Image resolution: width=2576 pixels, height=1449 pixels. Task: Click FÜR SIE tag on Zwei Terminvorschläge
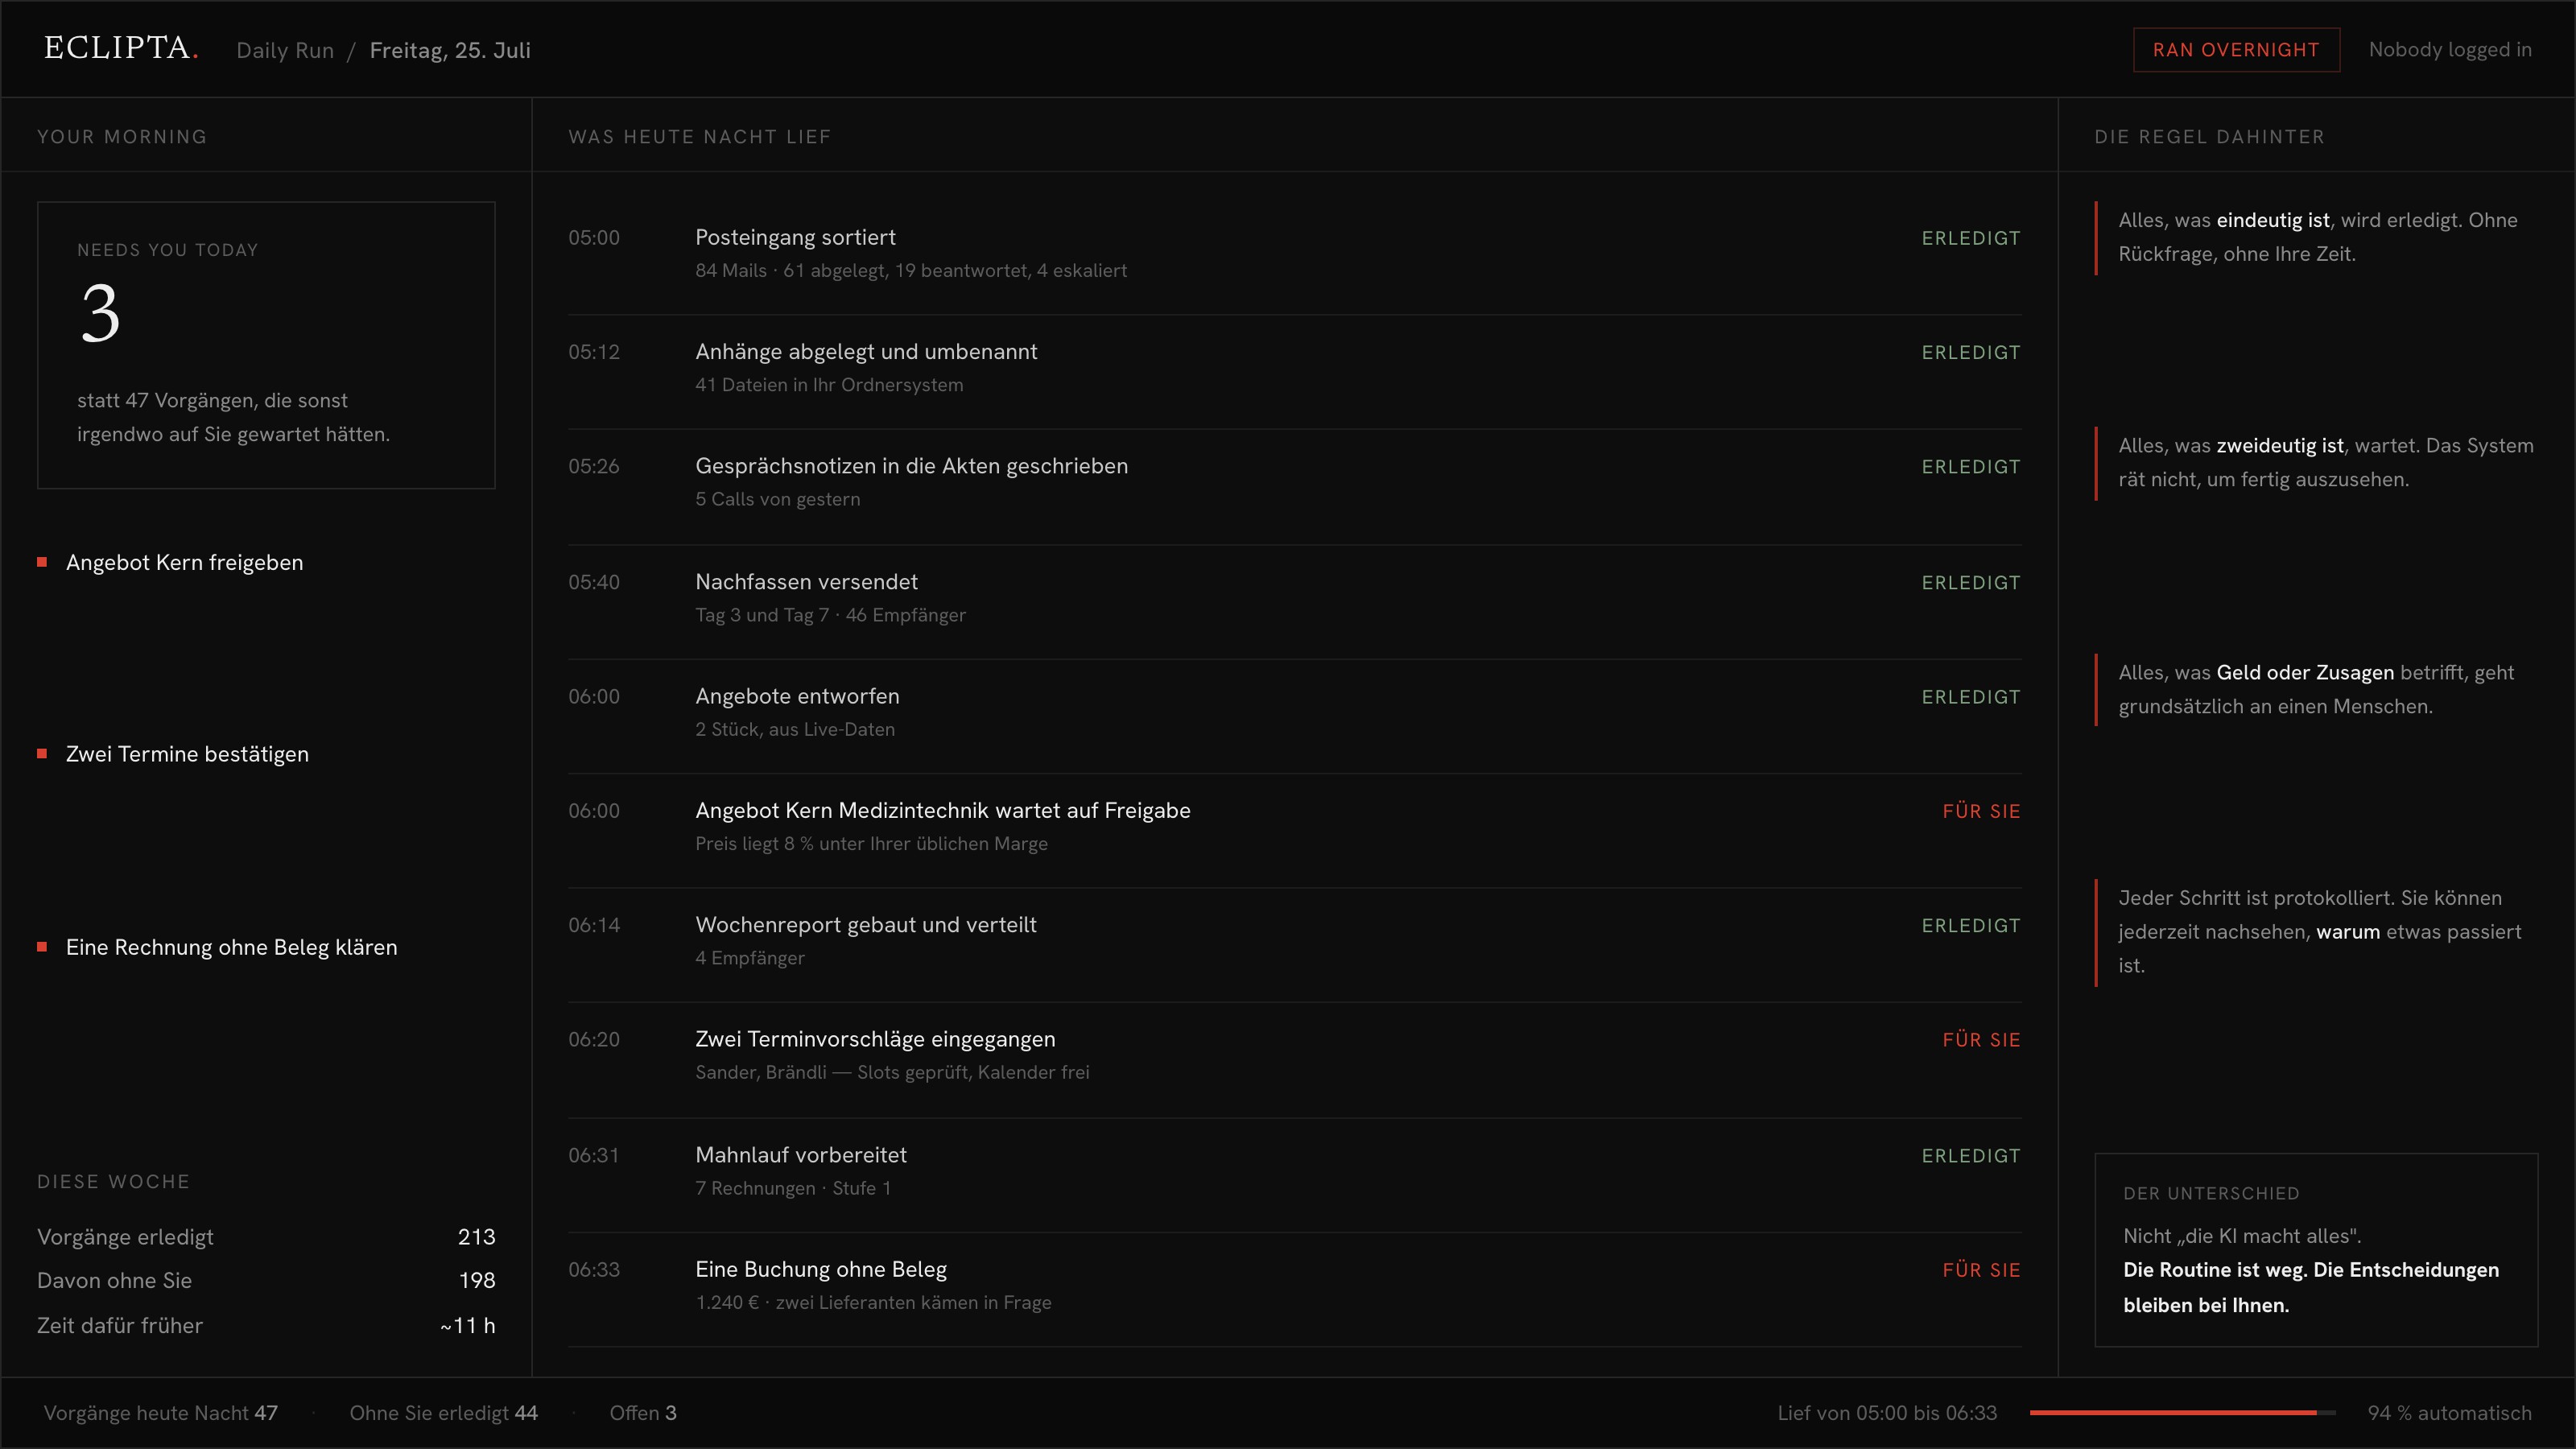pyautogui.click(x=1981, y=1040)
